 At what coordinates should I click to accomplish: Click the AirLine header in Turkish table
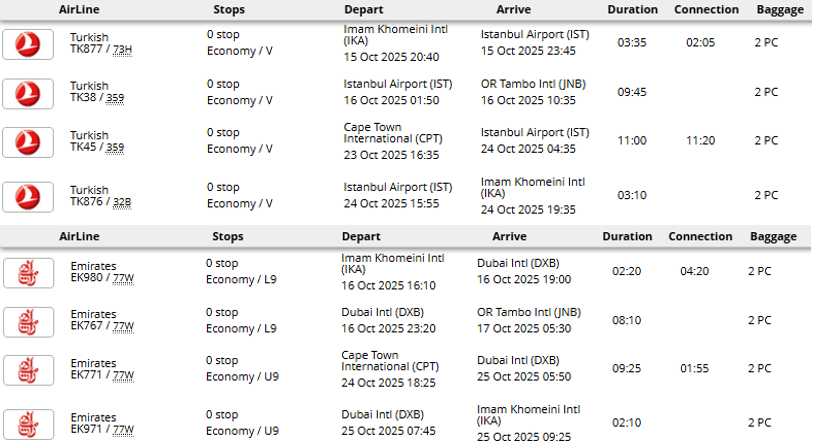coord(79,10)
